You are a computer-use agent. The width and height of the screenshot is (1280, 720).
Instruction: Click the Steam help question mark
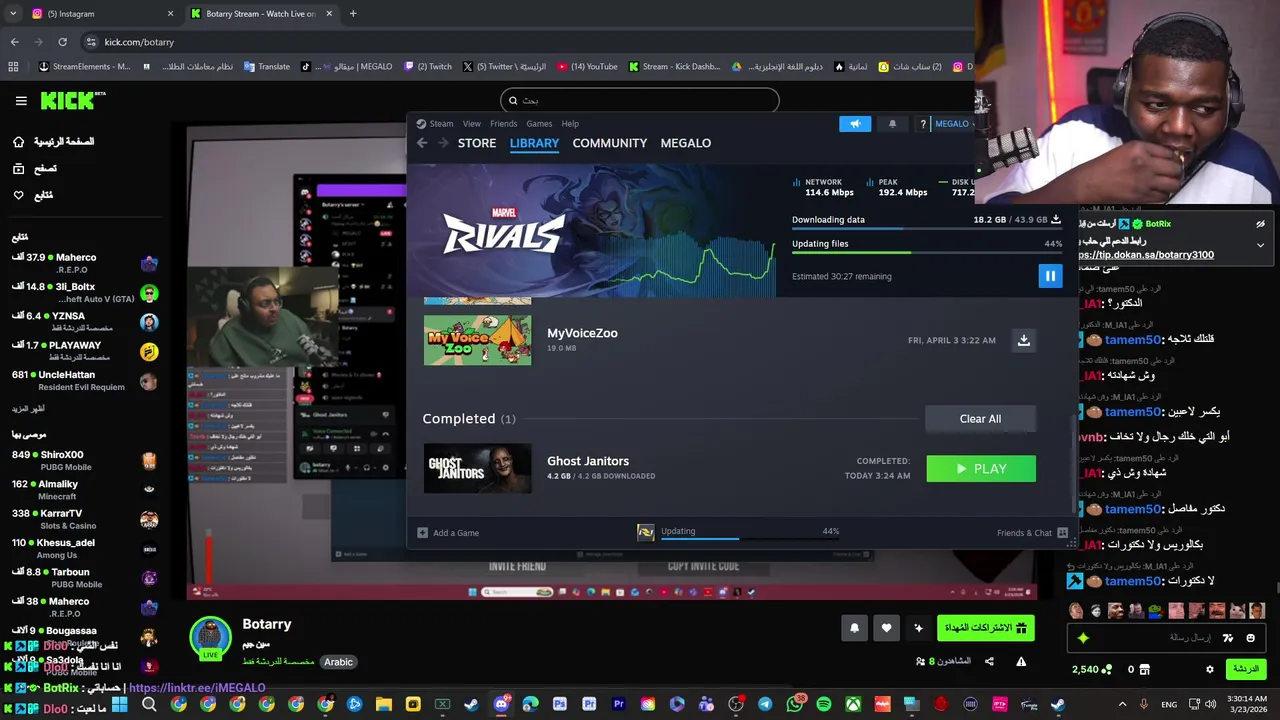pyautogui.click(x=923, y=124)
